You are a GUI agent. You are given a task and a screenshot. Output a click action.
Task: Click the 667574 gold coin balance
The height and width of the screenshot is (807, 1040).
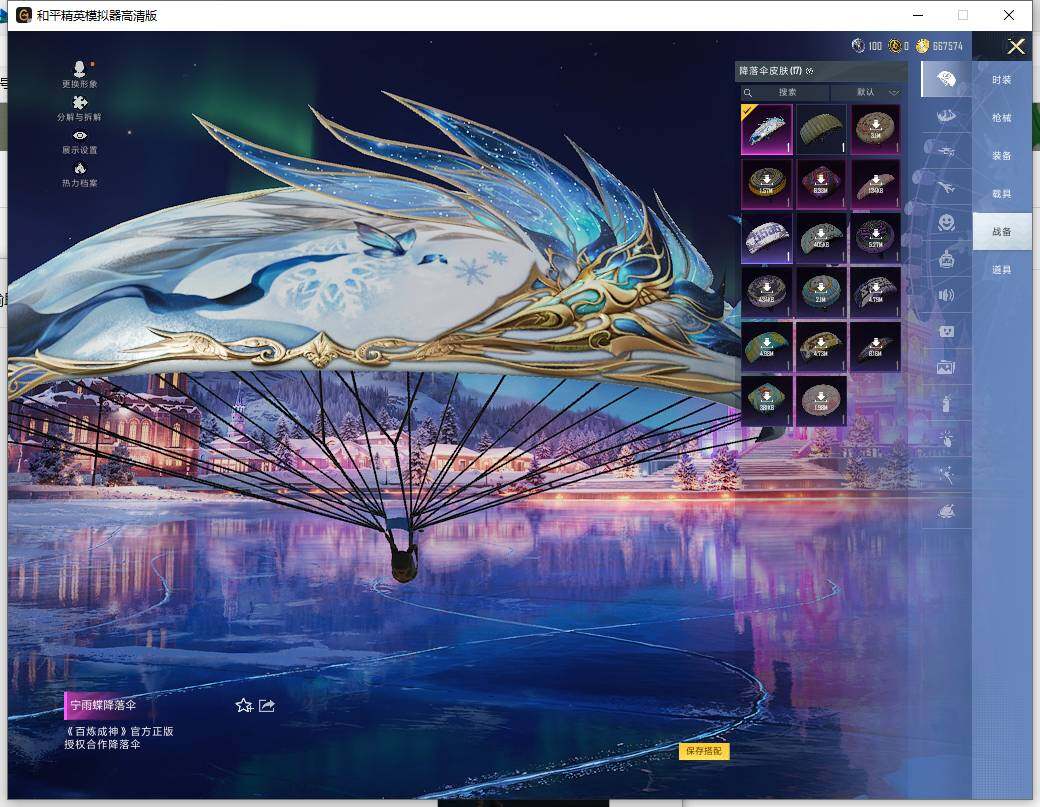[x=939, y=46]
